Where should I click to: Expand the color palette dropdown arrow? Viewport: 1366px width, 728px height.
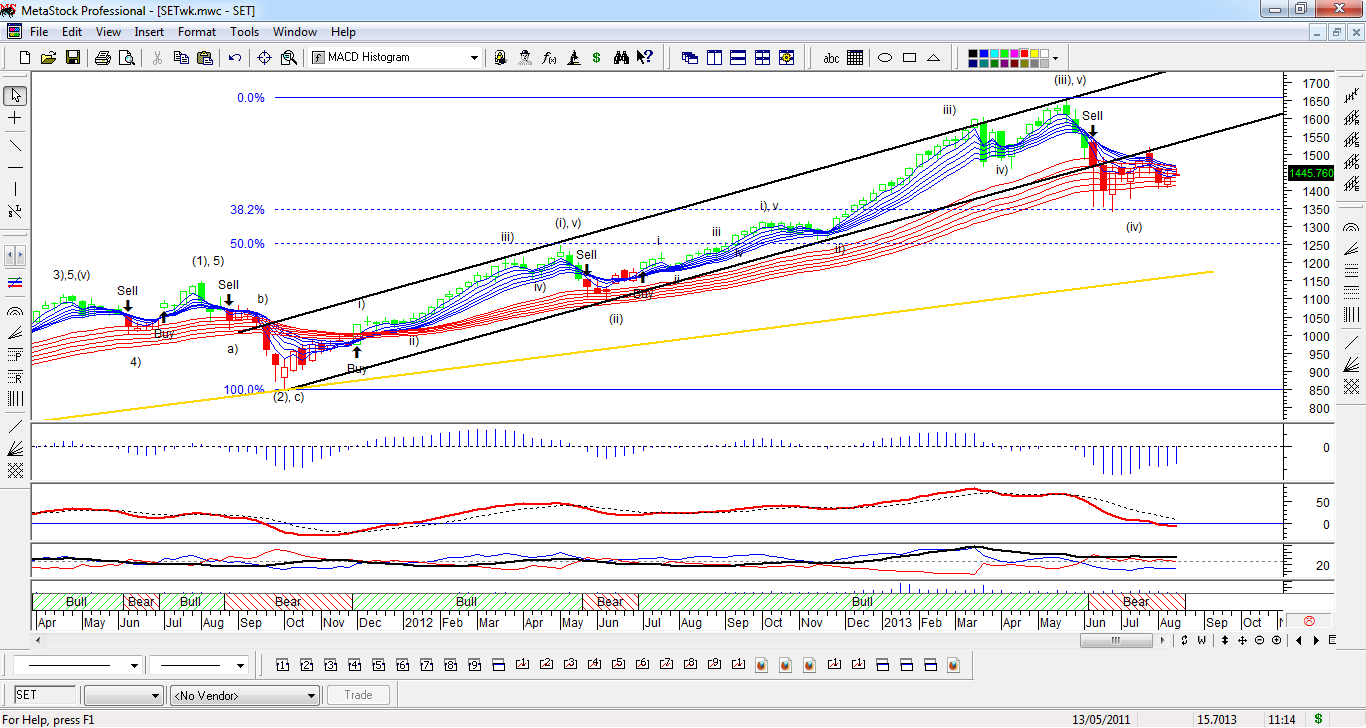1054,58
